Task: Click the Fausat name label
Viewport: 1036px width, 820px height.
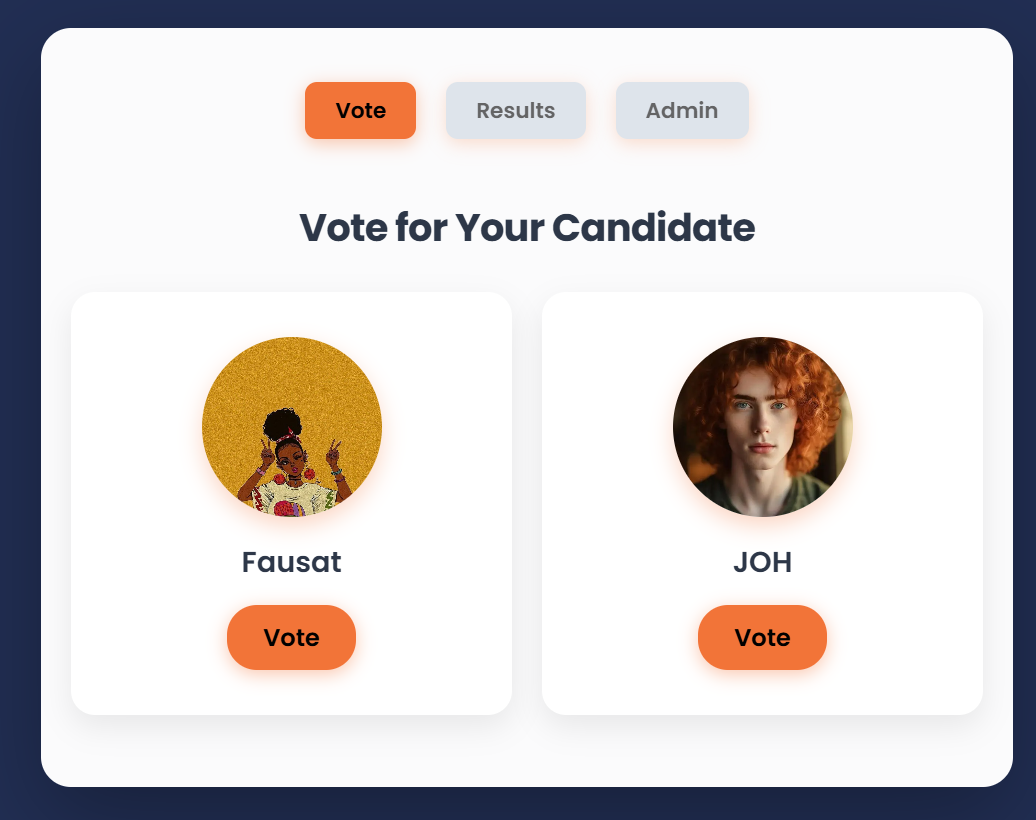Action: (291, 563)
